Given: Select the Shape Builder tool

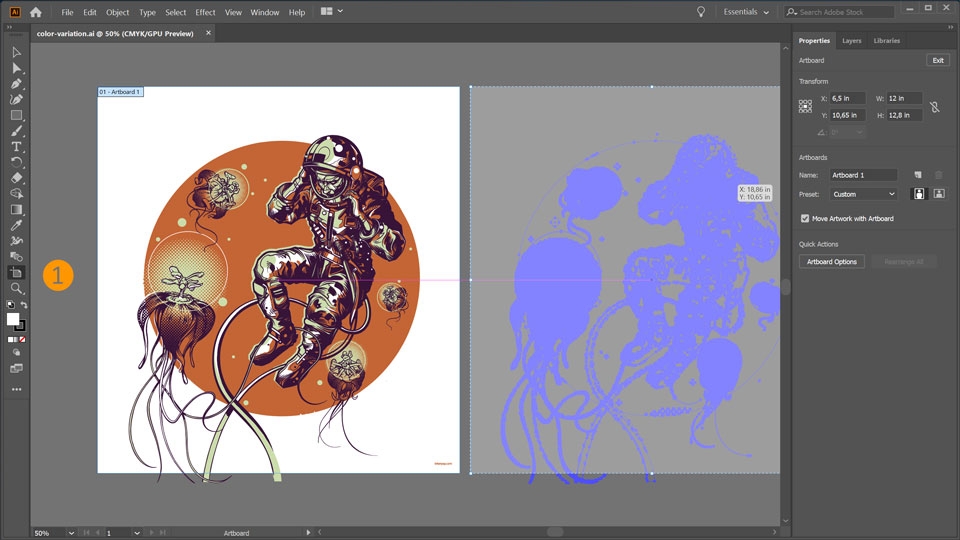Looking at the screenshot, I should [17, 193].
